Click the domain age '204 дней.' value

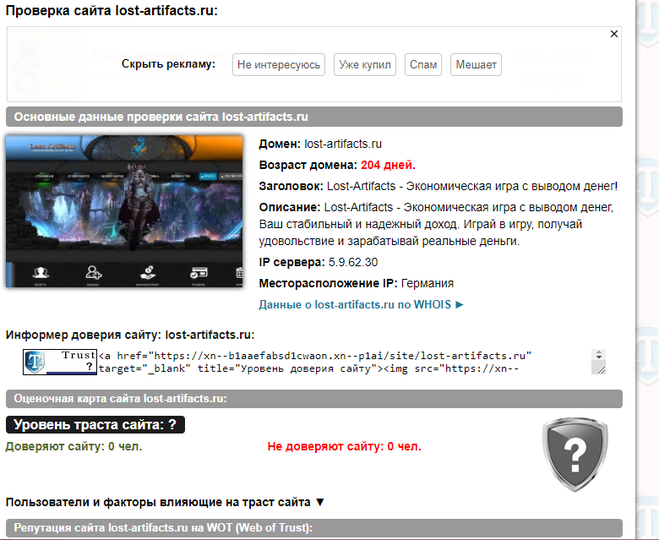click(388, 165)
